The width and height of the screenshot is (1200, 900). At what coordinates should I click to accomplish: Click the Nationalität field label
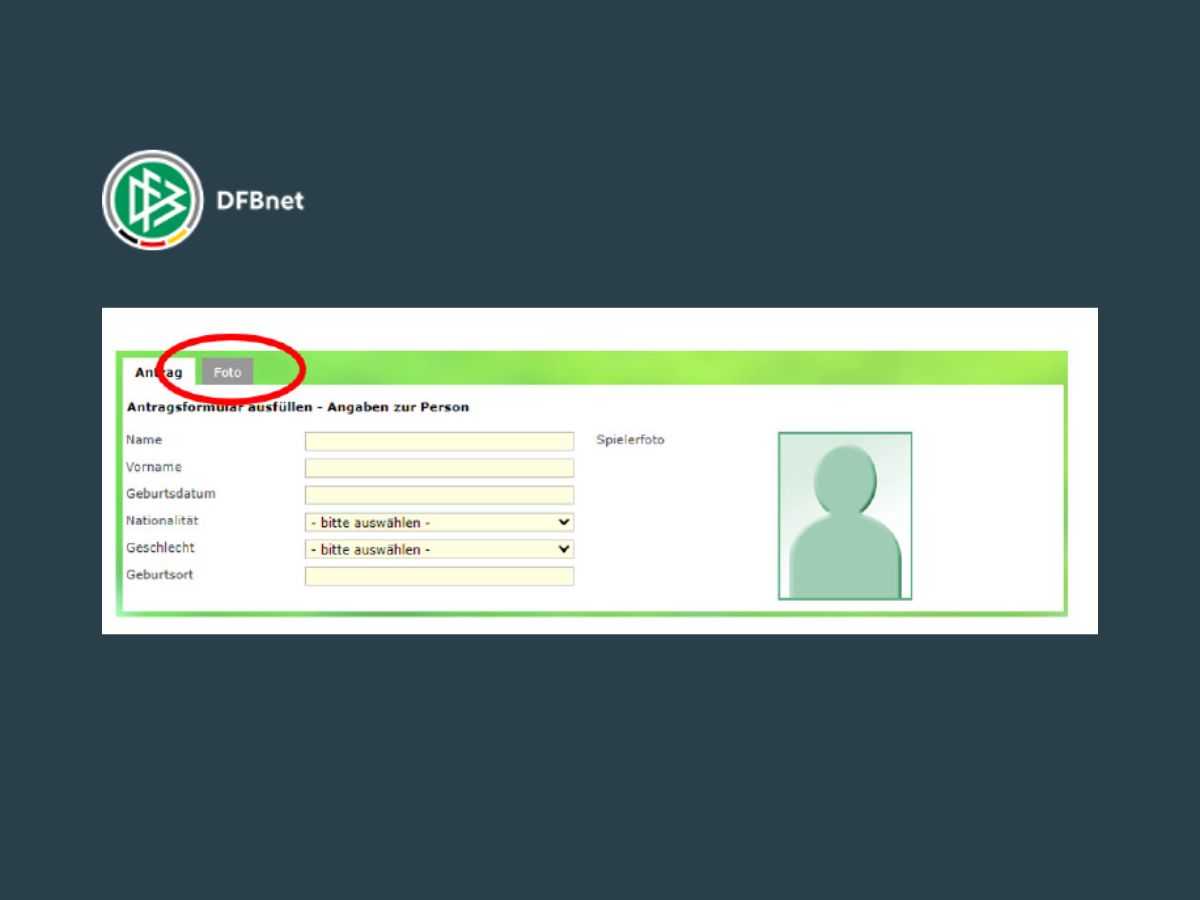(162, 521)
